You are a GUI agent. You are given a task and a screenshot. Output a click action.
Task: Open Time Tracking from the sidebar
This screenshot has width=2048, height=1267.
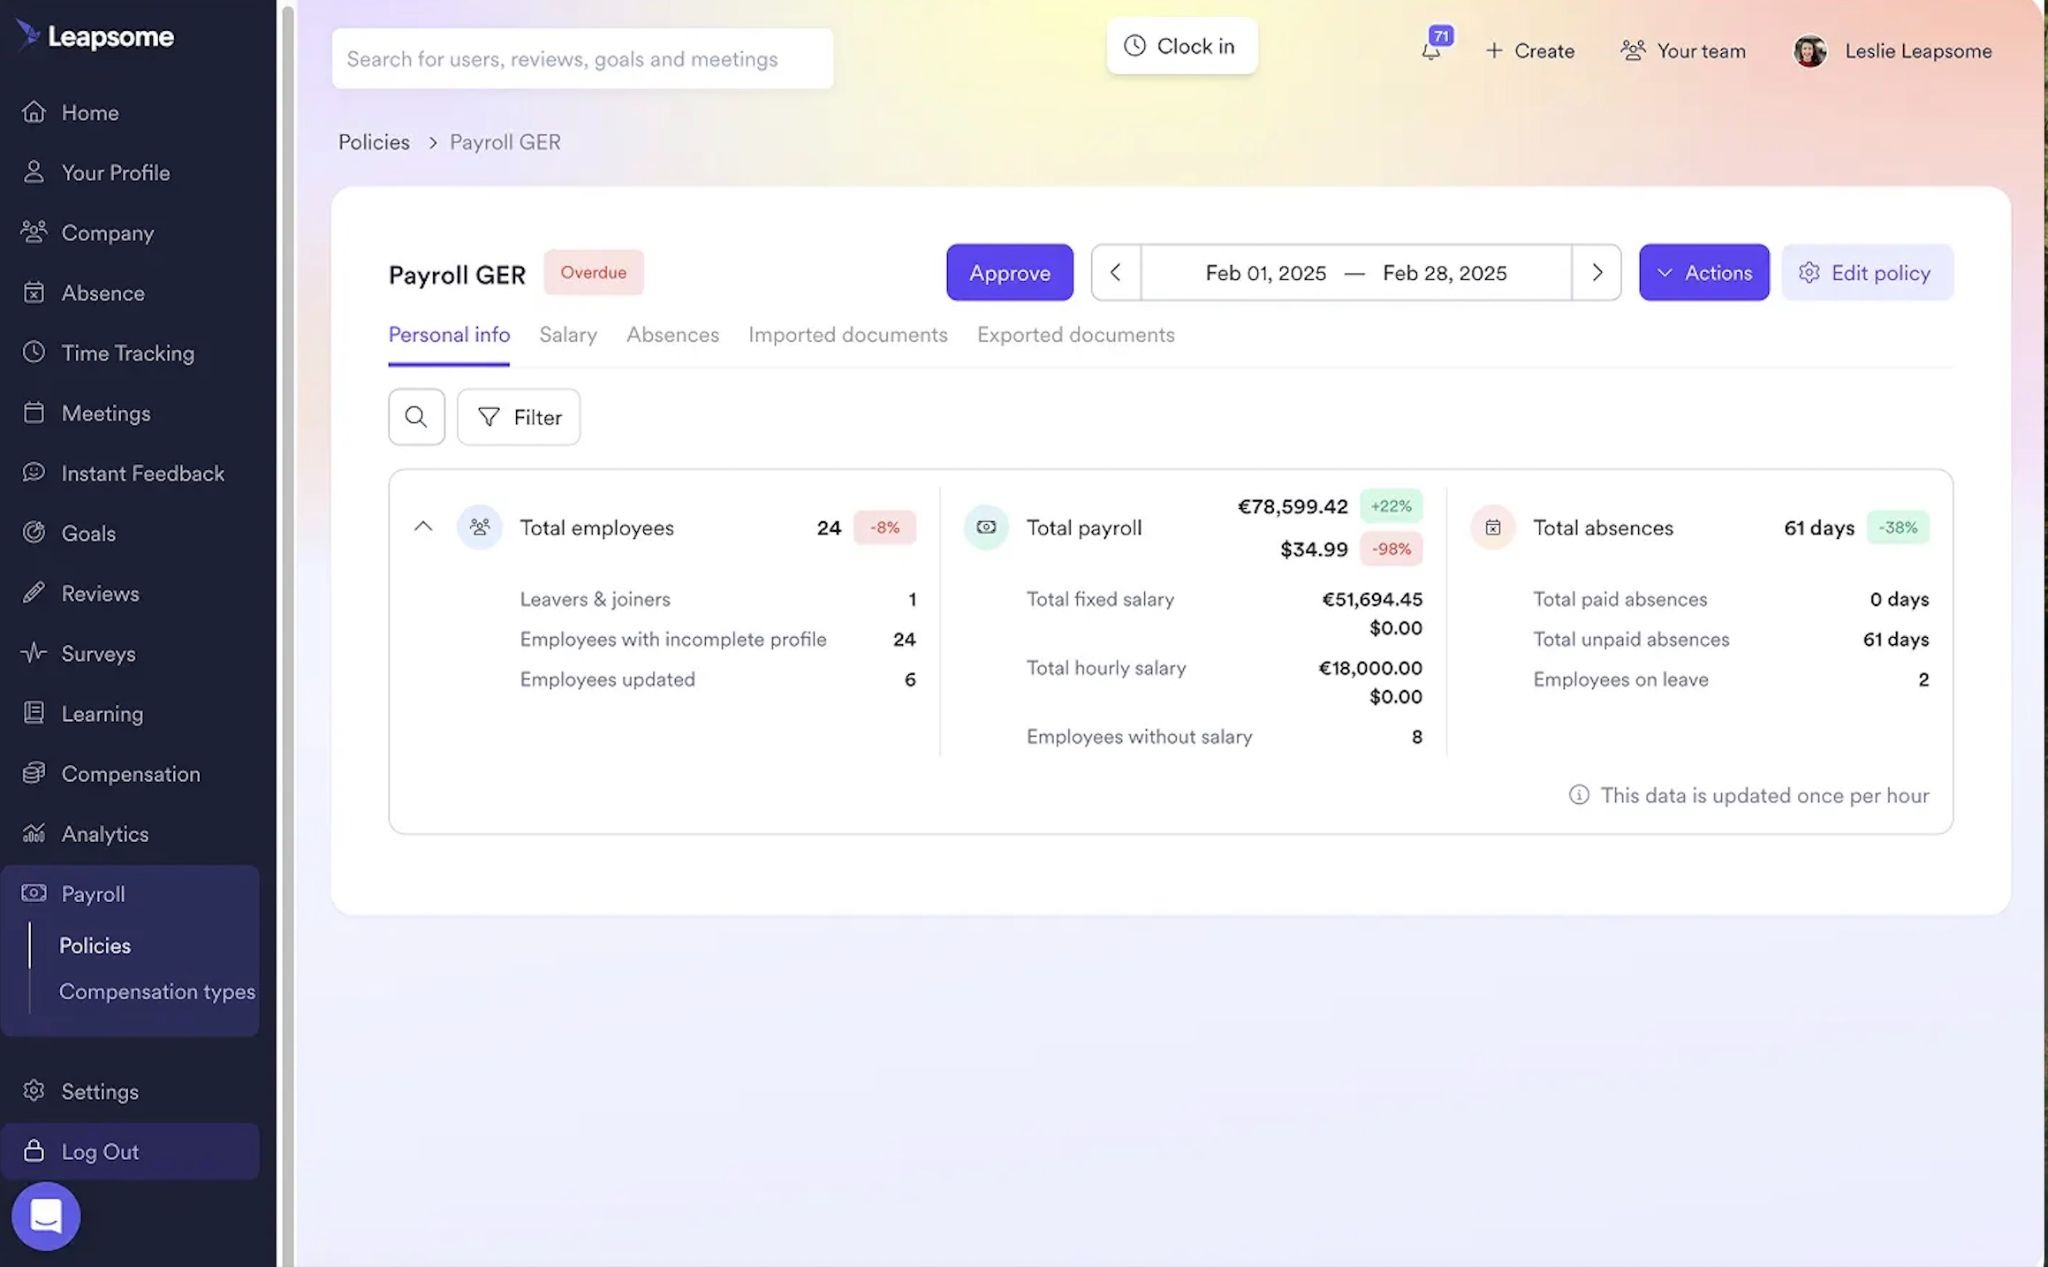[x=127, y=353]
